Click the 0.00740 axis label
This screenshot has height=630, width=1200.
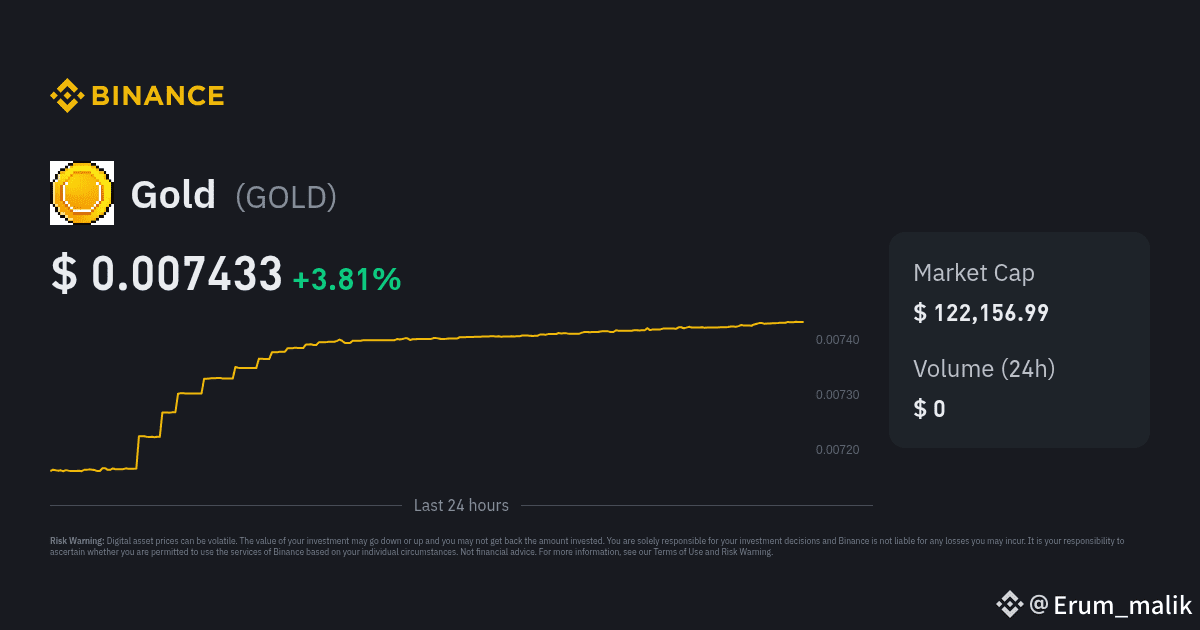click(837, 340)
